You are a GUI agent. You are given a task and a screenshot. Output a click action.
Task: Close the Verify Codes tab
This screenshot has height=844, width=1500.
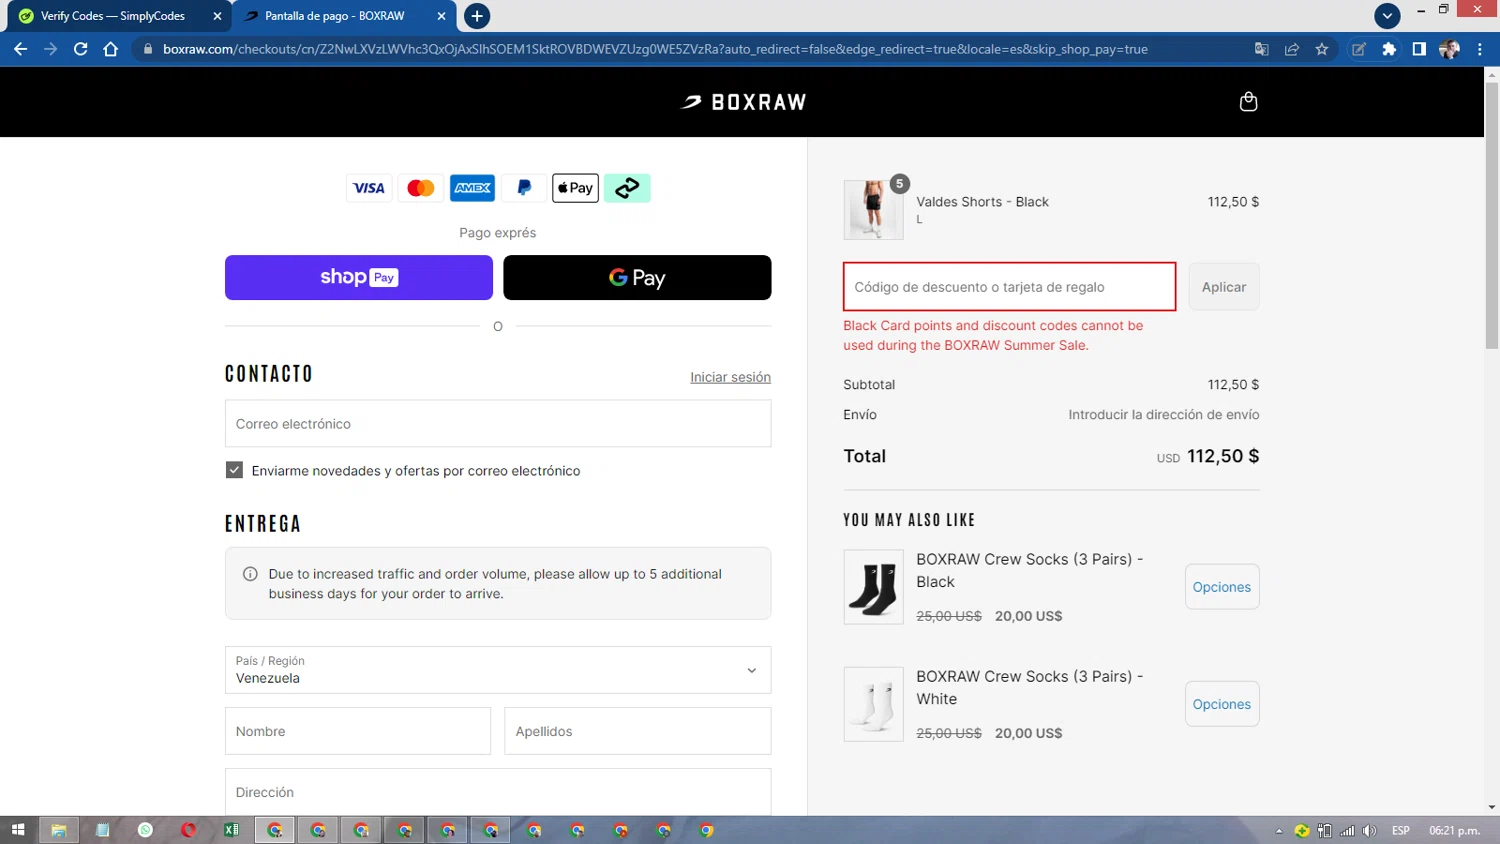(x=217, y=16)
